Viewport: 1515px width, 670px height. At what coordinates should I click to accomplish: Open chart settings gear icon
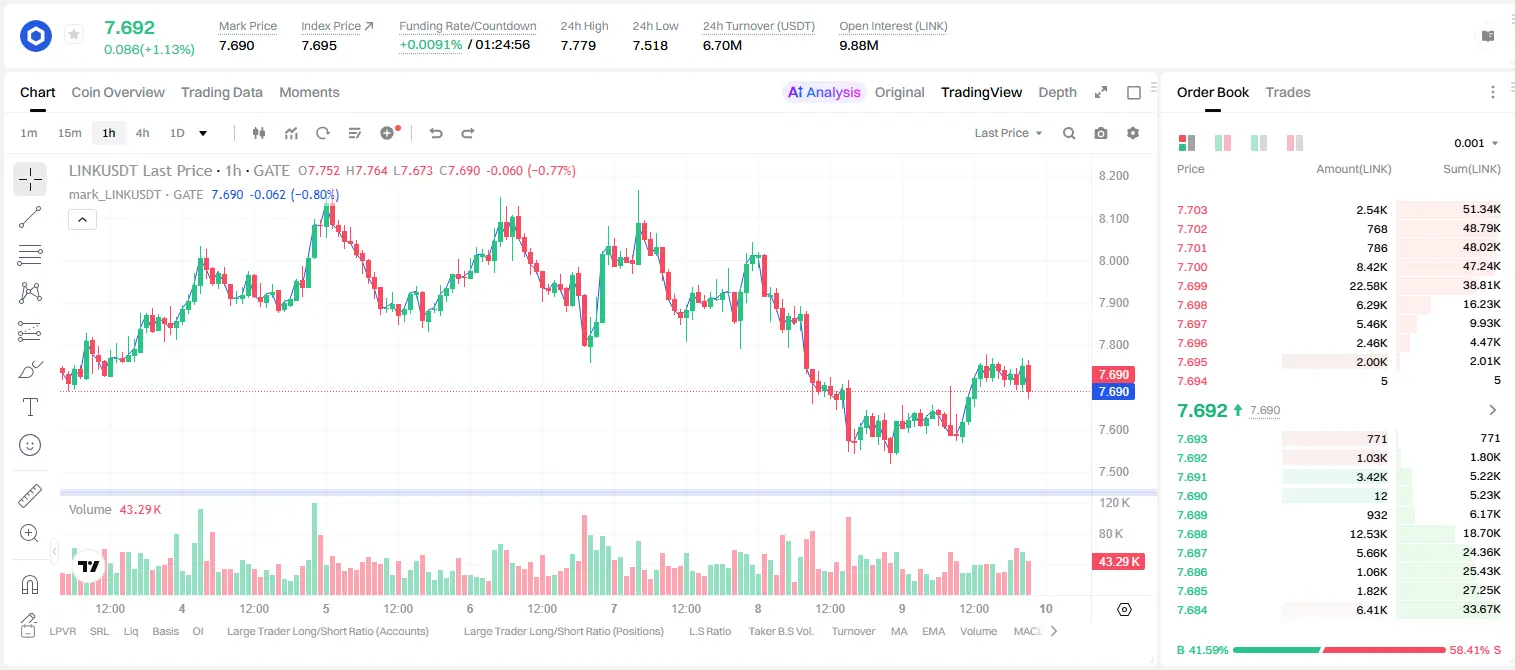click(1133, 133)
